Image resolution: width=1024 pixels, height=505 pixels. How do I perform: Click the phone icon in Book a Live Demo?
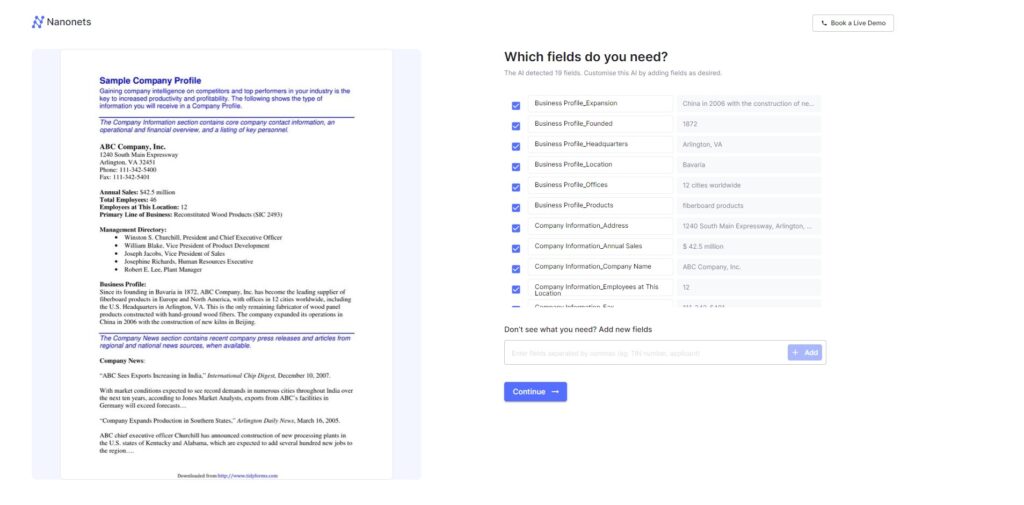[x=824, y=23]
